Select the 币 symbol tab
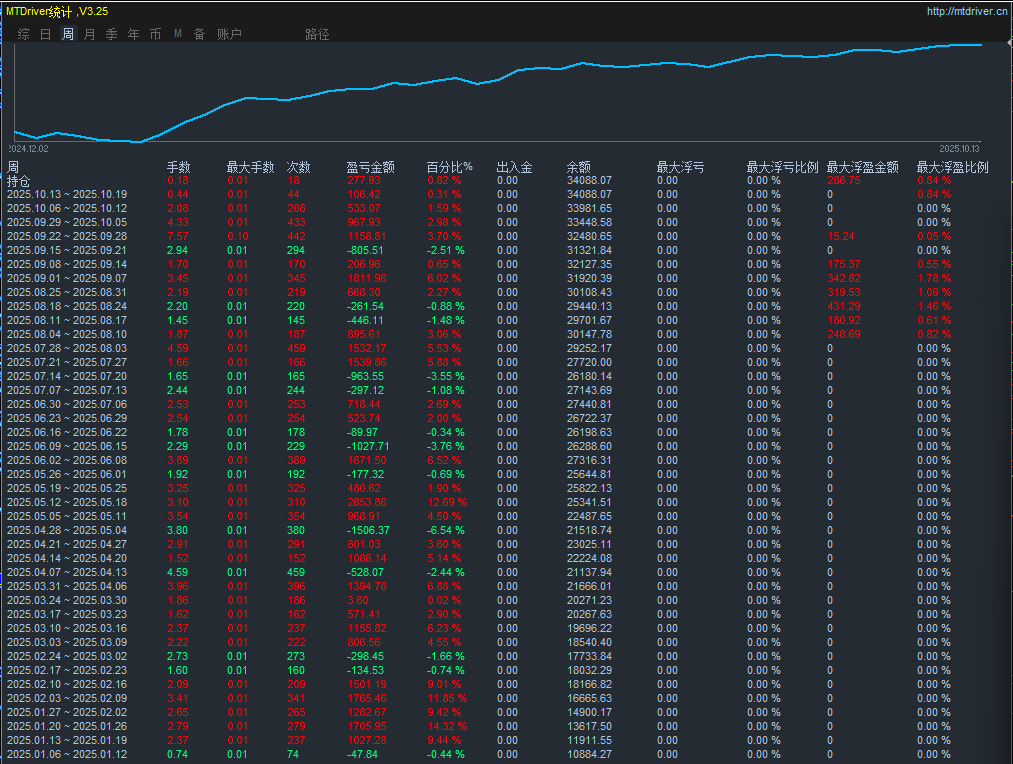 click(155, 34)
